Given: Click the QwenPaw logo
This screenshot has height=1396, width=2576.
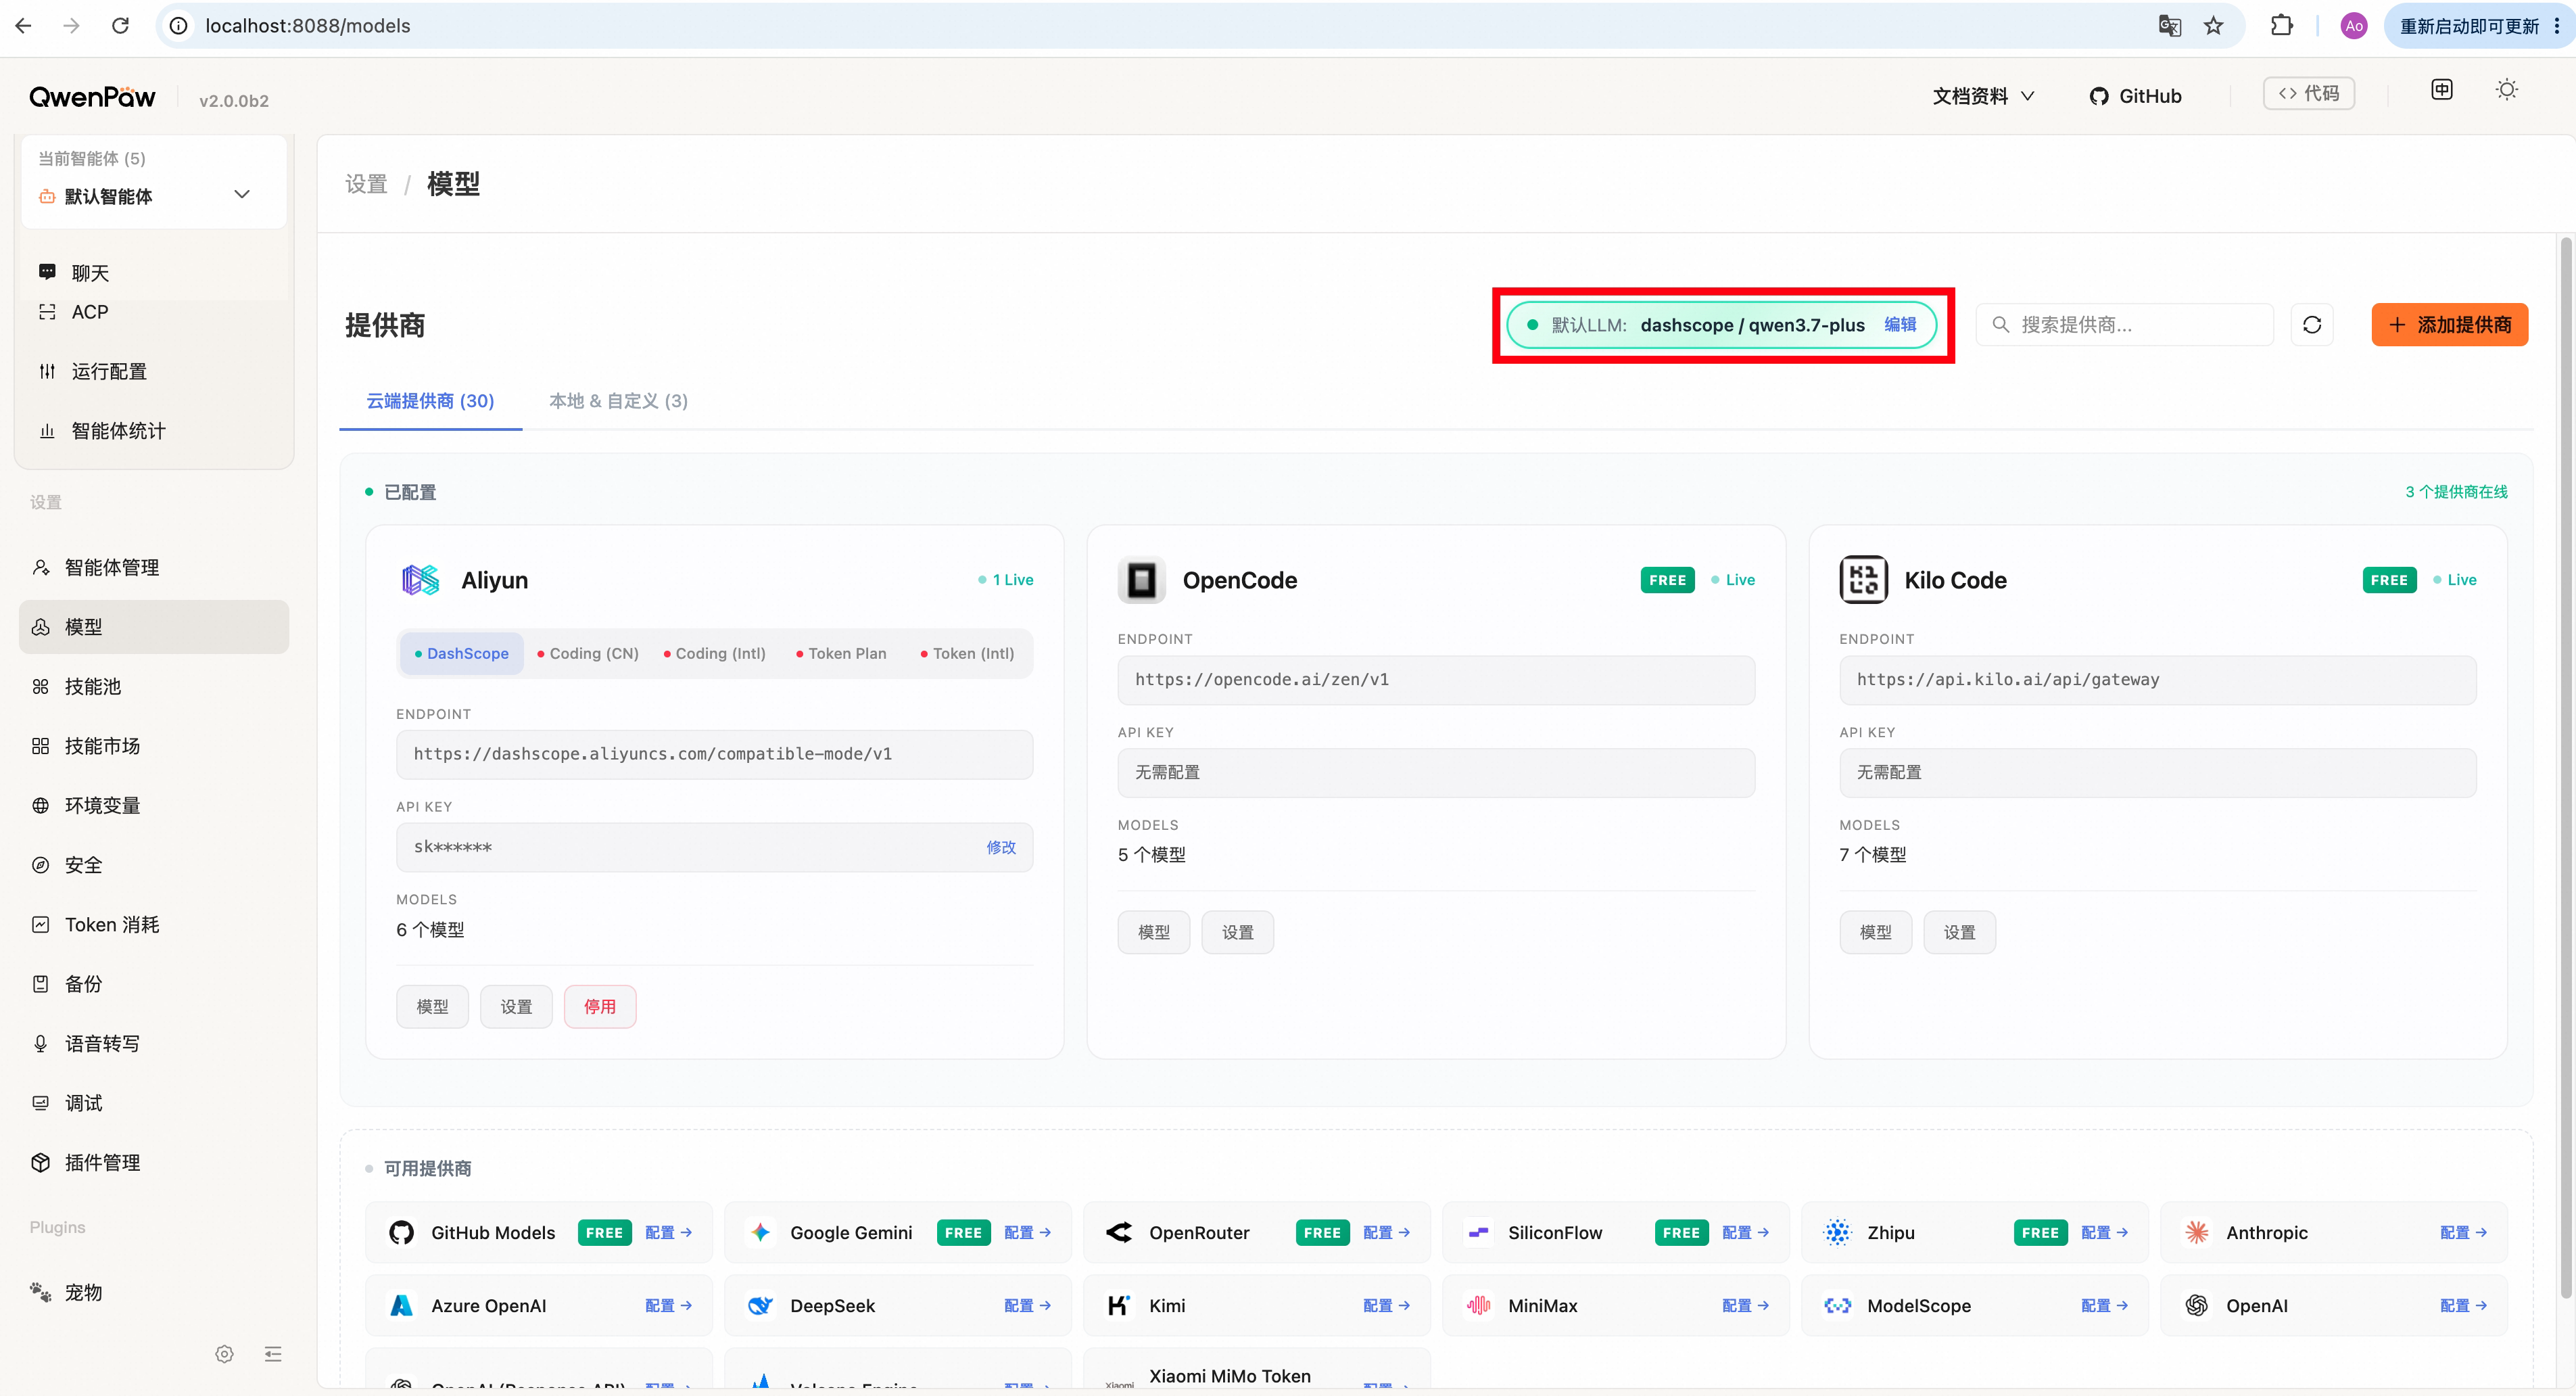Looking at the screenshot, I should point(92,97).
